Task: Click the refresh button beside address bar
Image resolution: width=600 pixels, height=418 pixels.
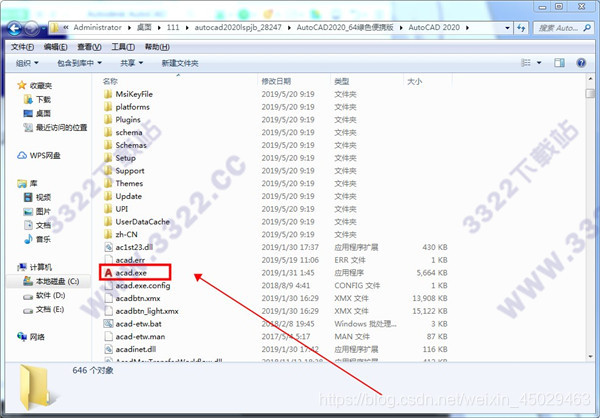Action: click(x=521, y=28)
